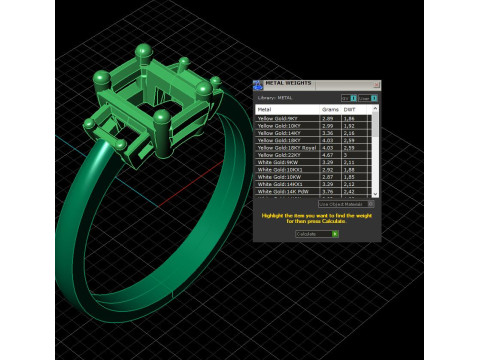Click the metal list scroll-up arrow
This screenshot has width=480, height=360.
375,108
